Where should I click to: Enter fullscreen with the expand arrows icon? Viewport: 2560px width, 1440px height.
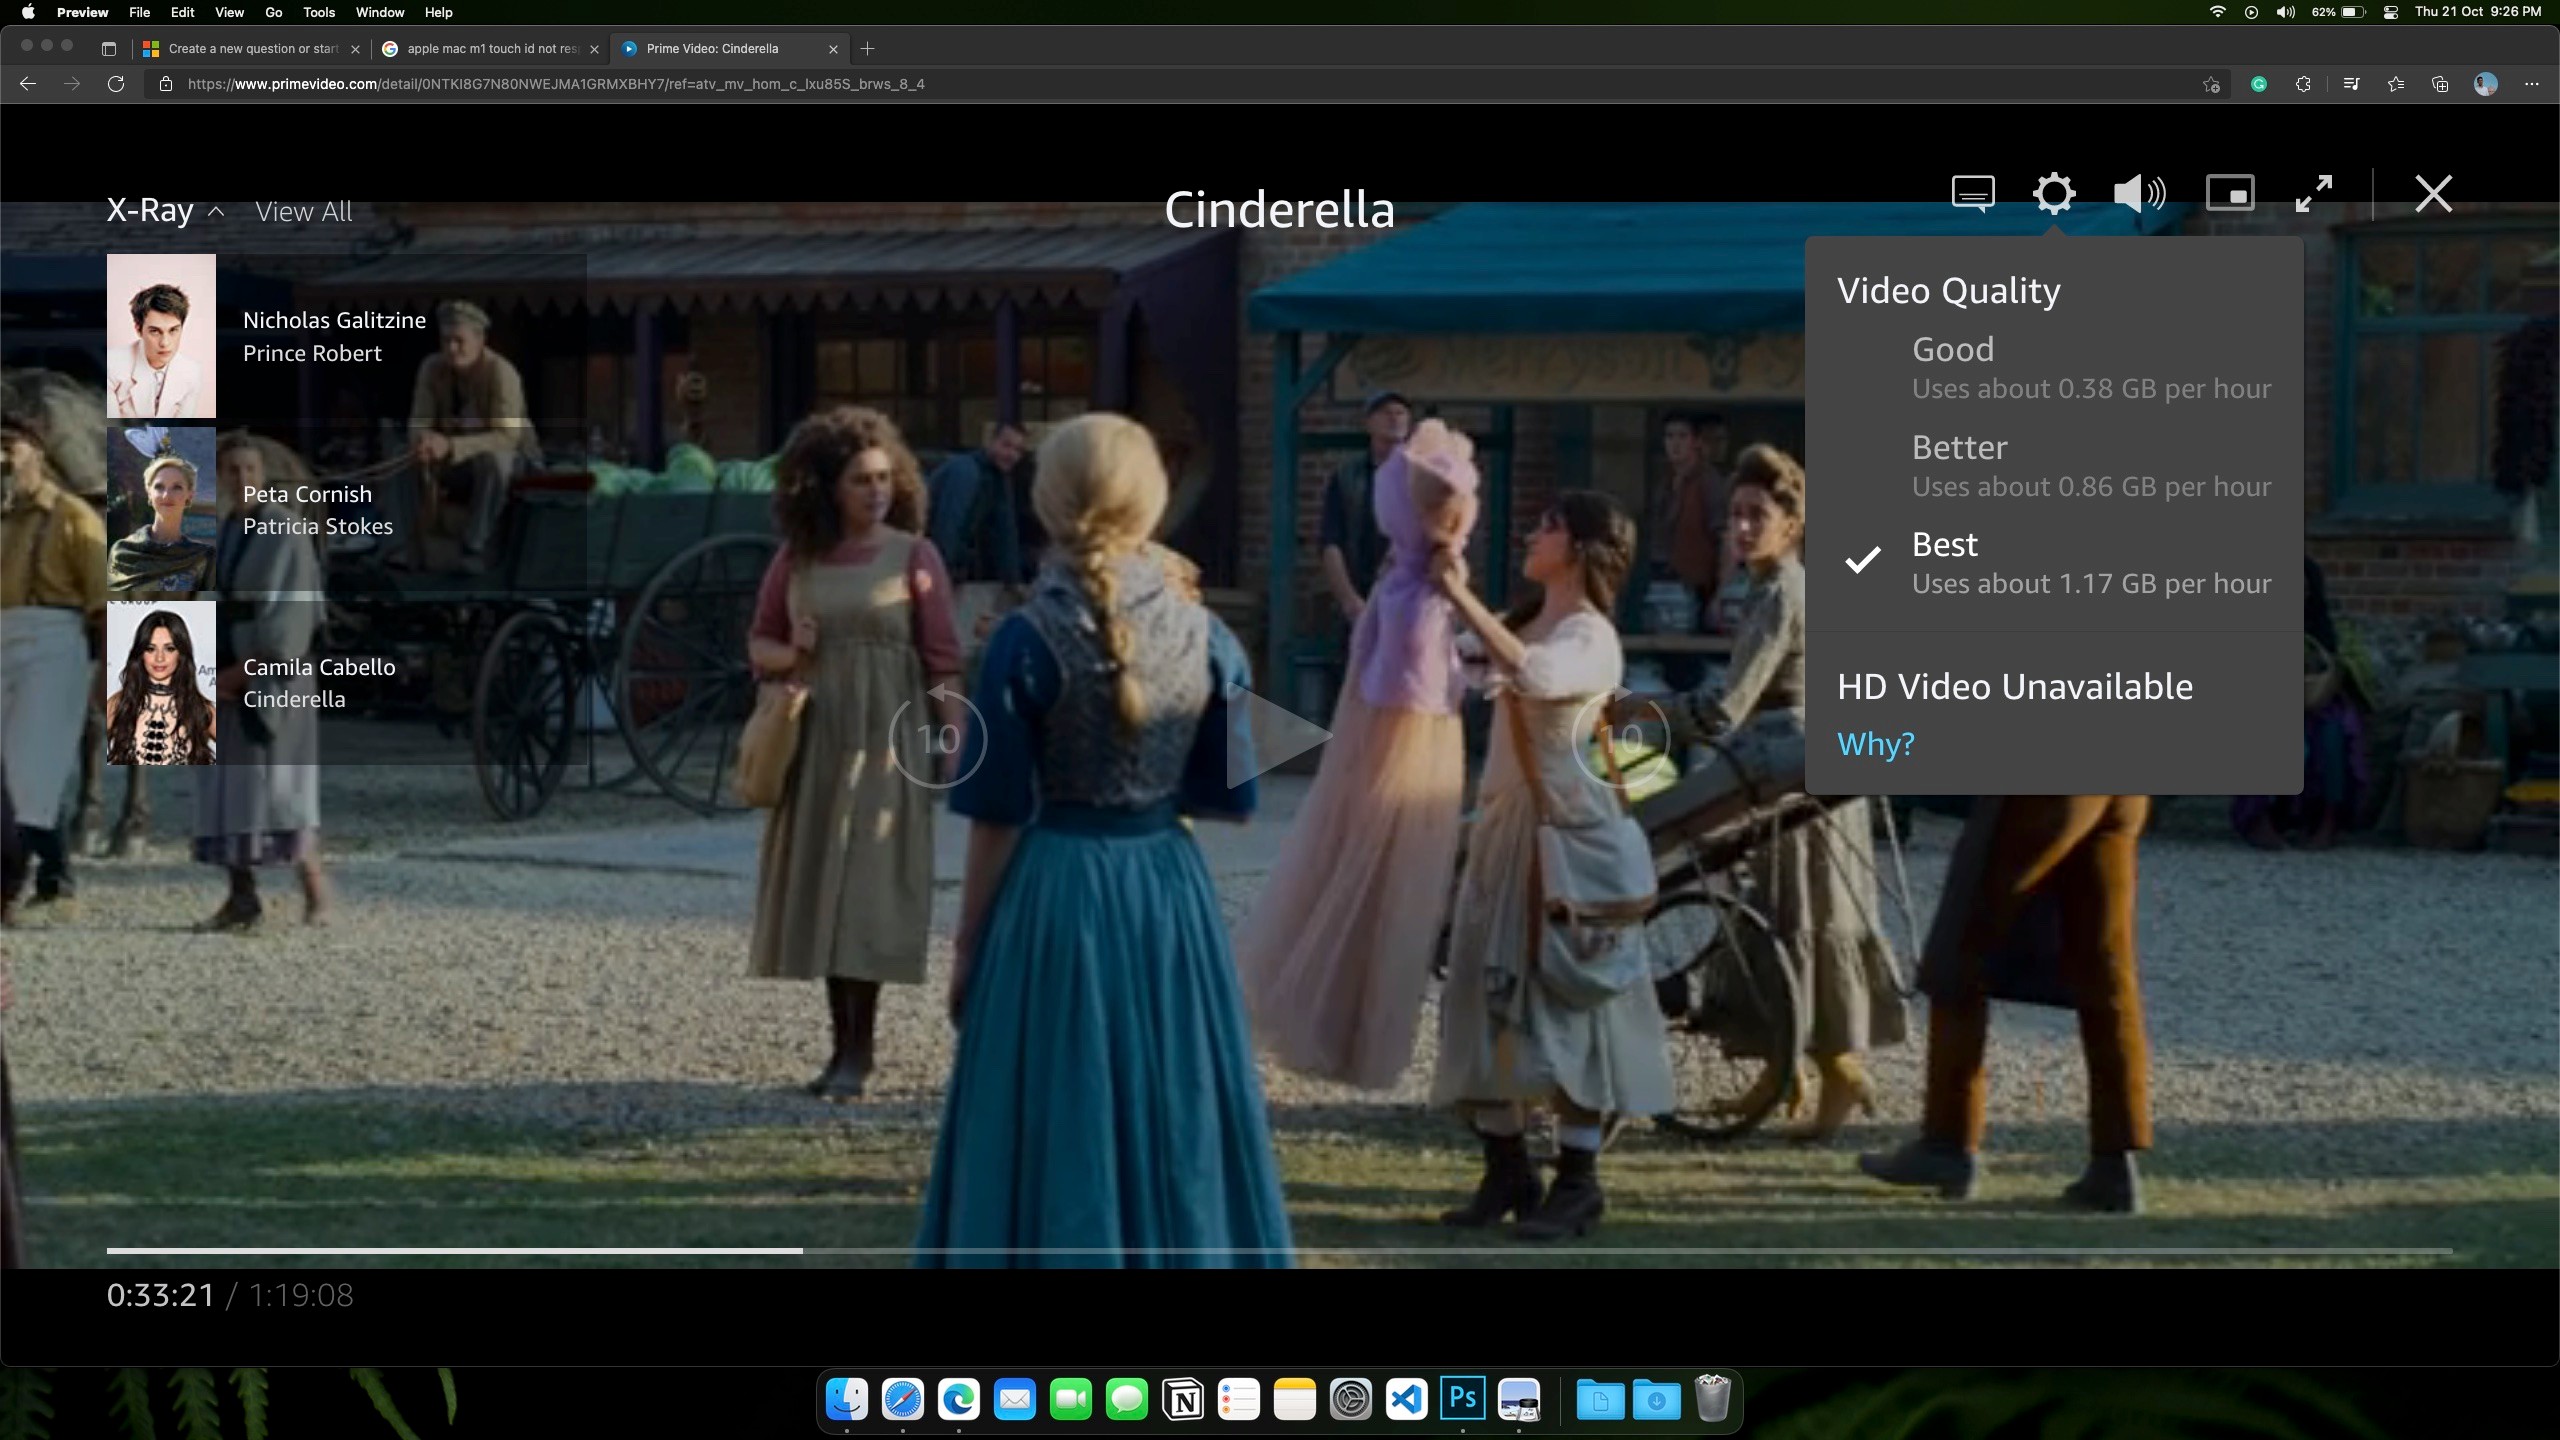(2314, 193)
